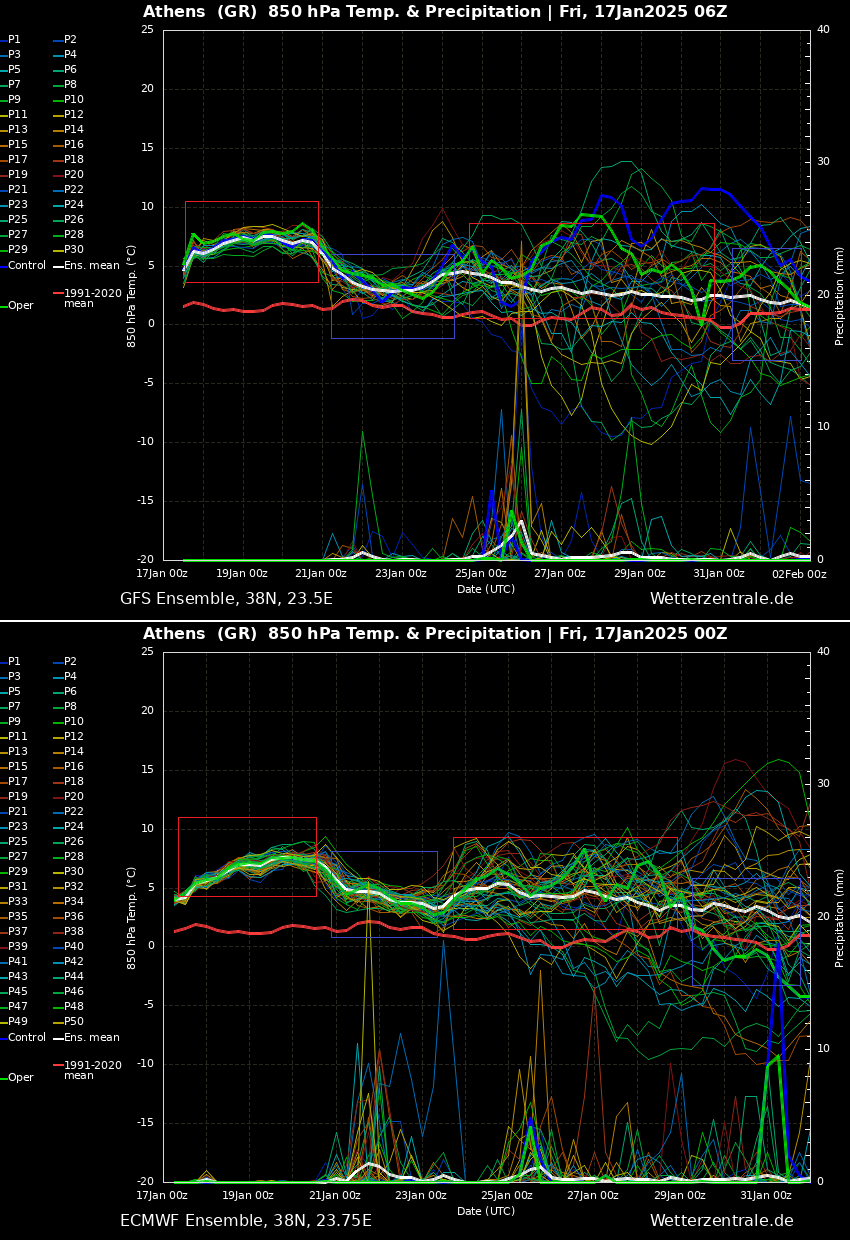Select legend entry P44
The image size is (850, 1240).
pyautogui.click(x=70, y=976)
